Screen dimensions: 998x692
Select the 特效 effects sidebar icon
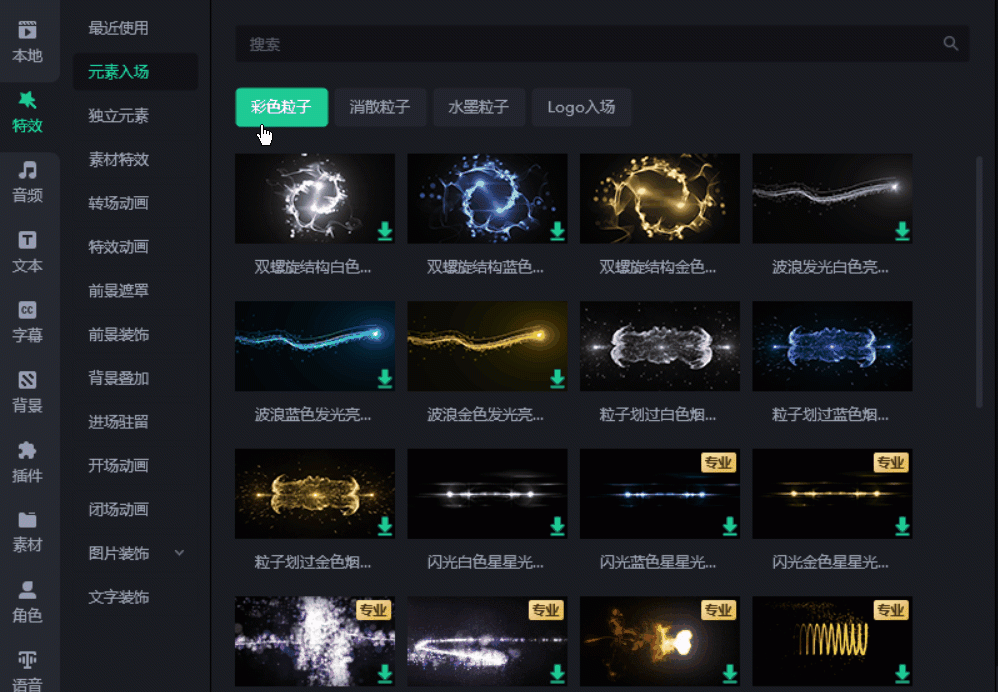tap(27, 111)
